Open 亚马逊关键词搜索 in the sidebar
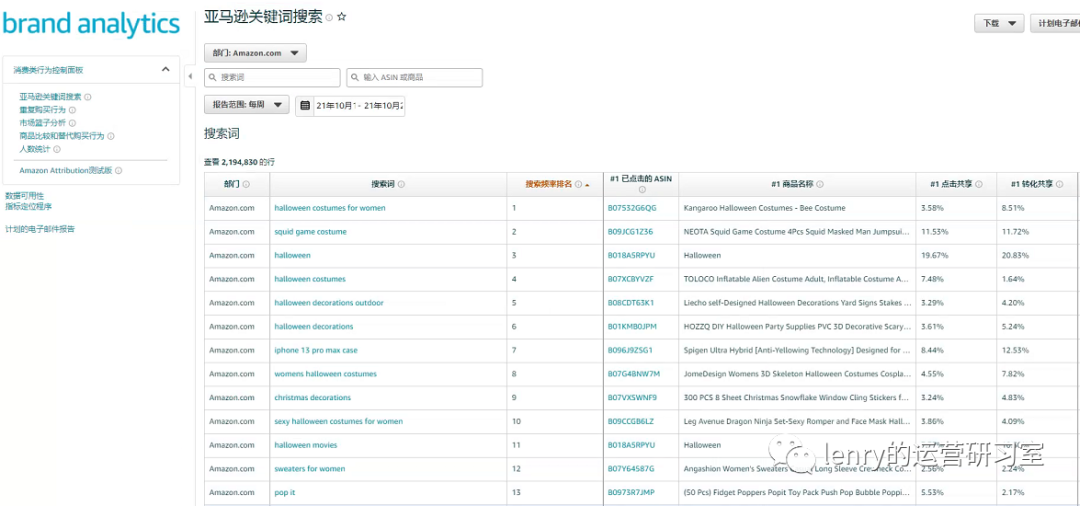This screenshot has height=506, width=1080. 50,97
